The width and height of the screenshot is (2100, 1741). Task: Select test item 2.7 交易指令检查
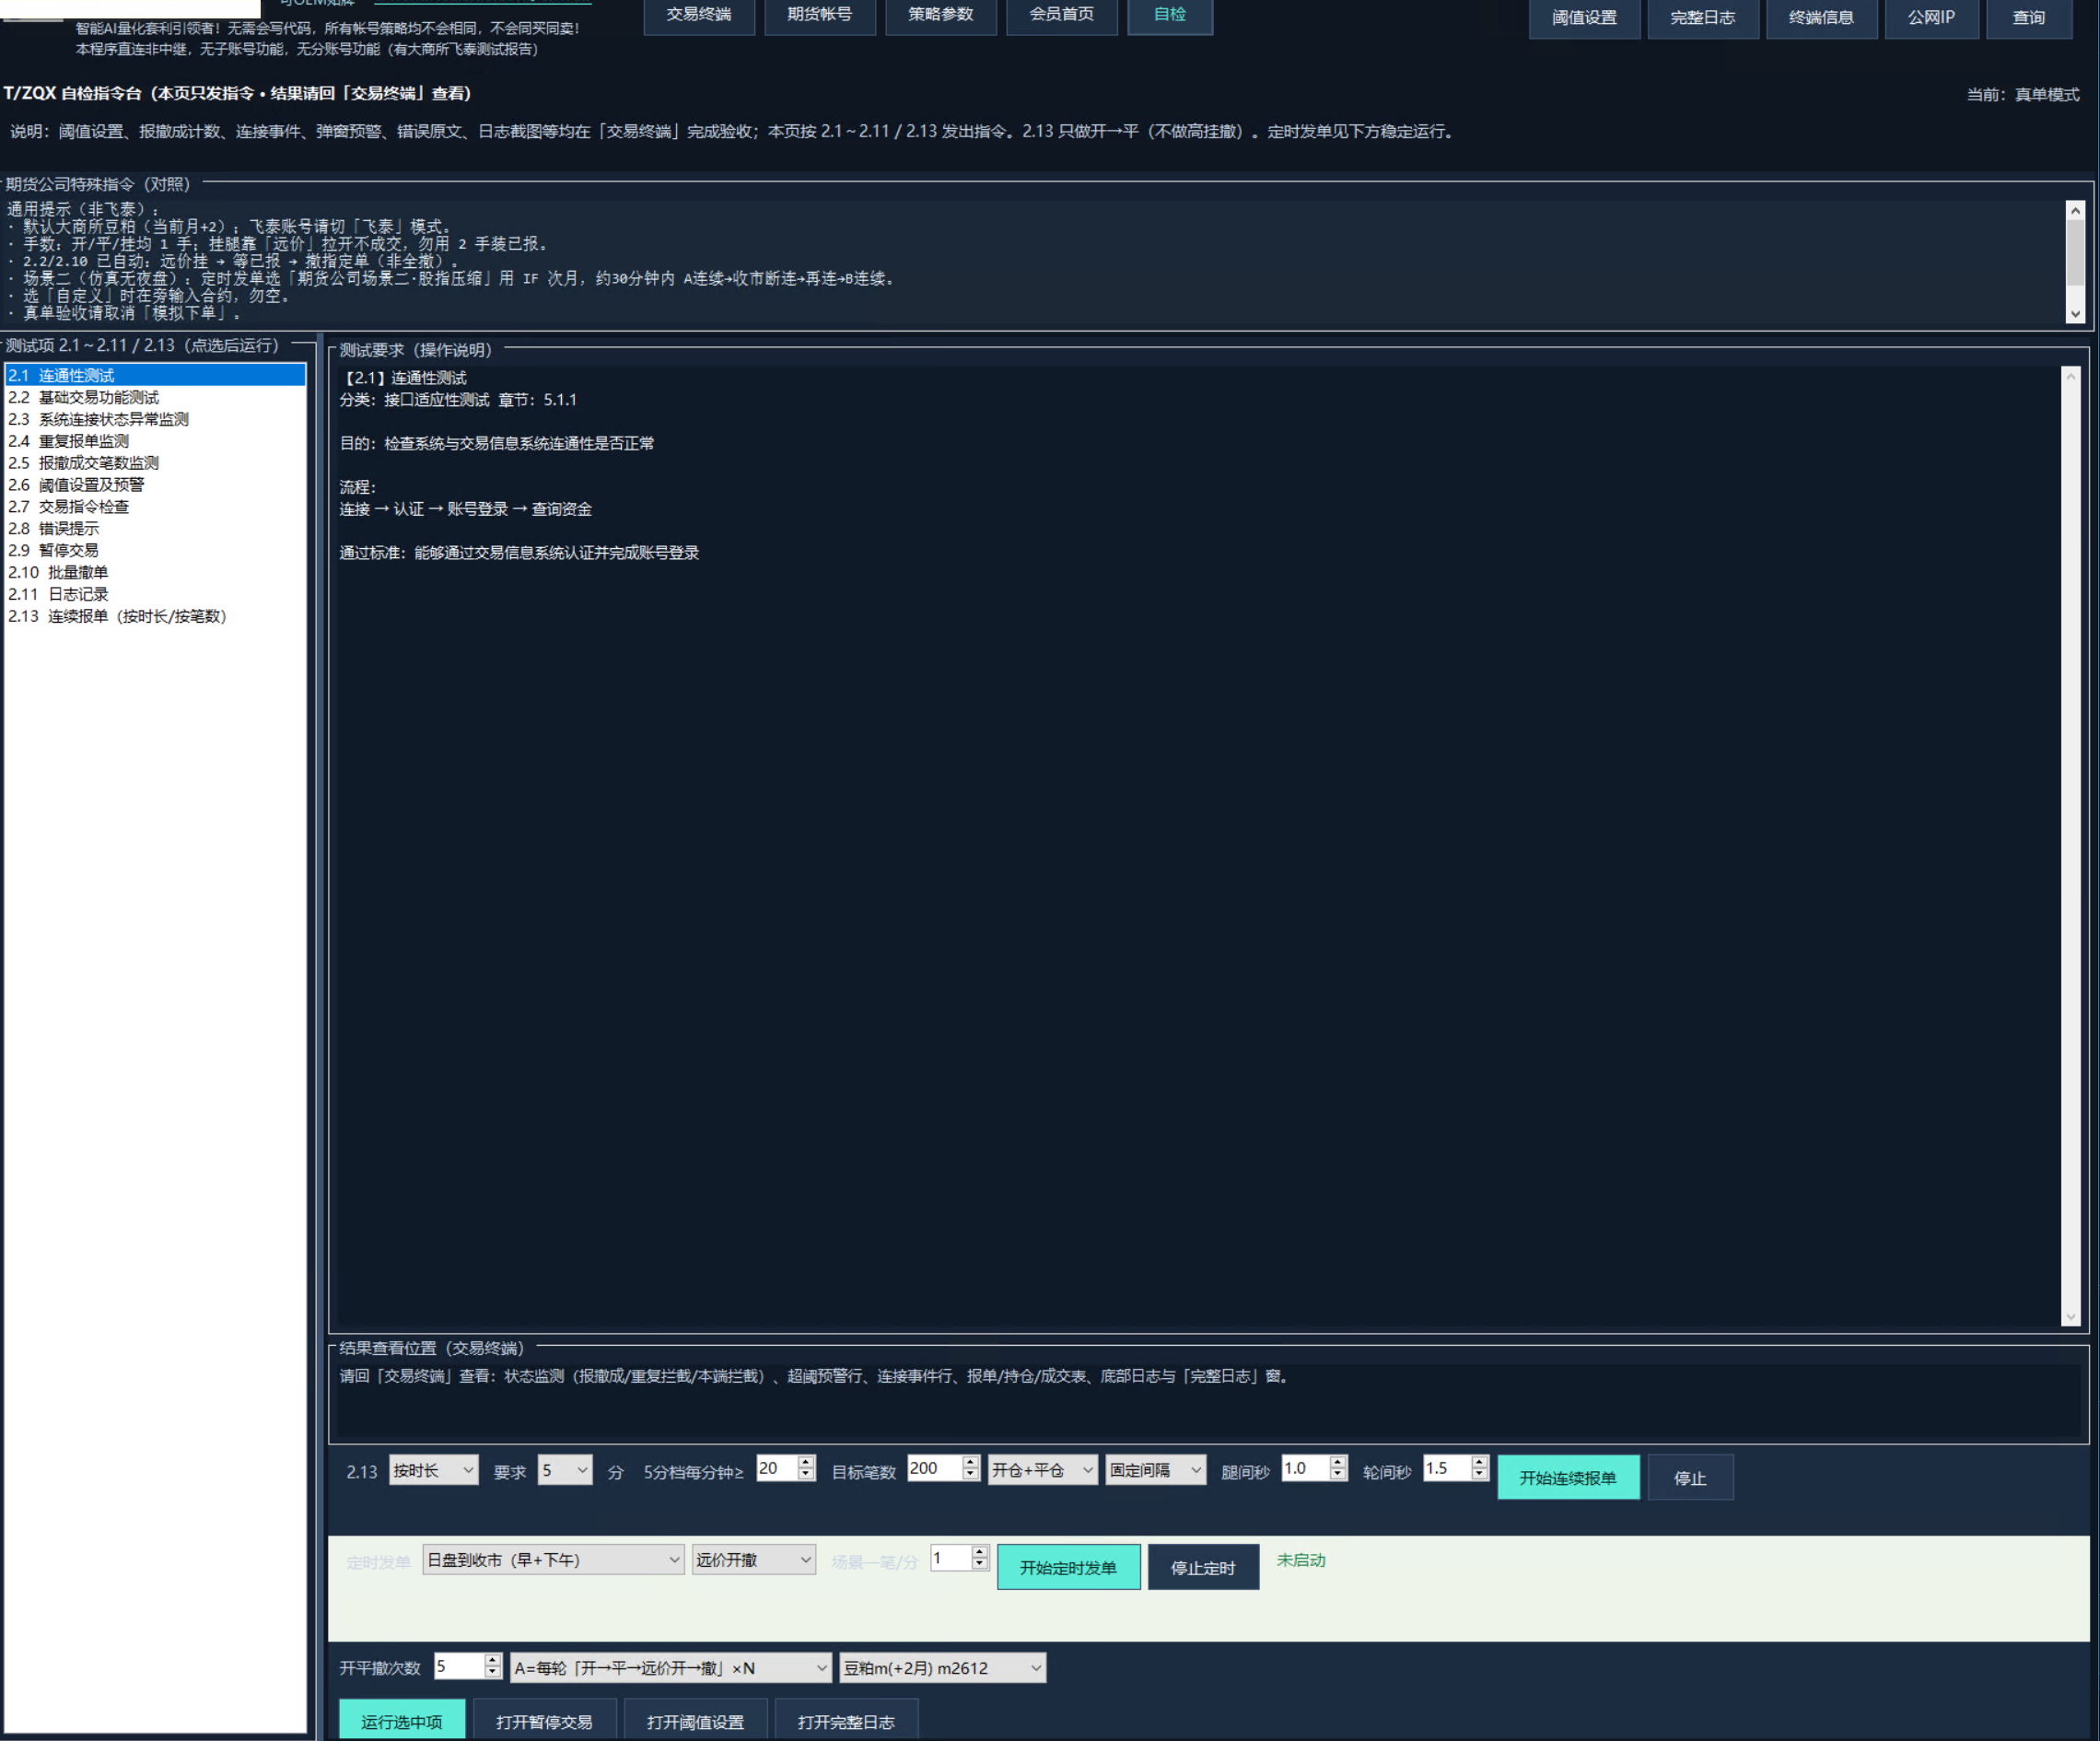[x=155, y=507]
